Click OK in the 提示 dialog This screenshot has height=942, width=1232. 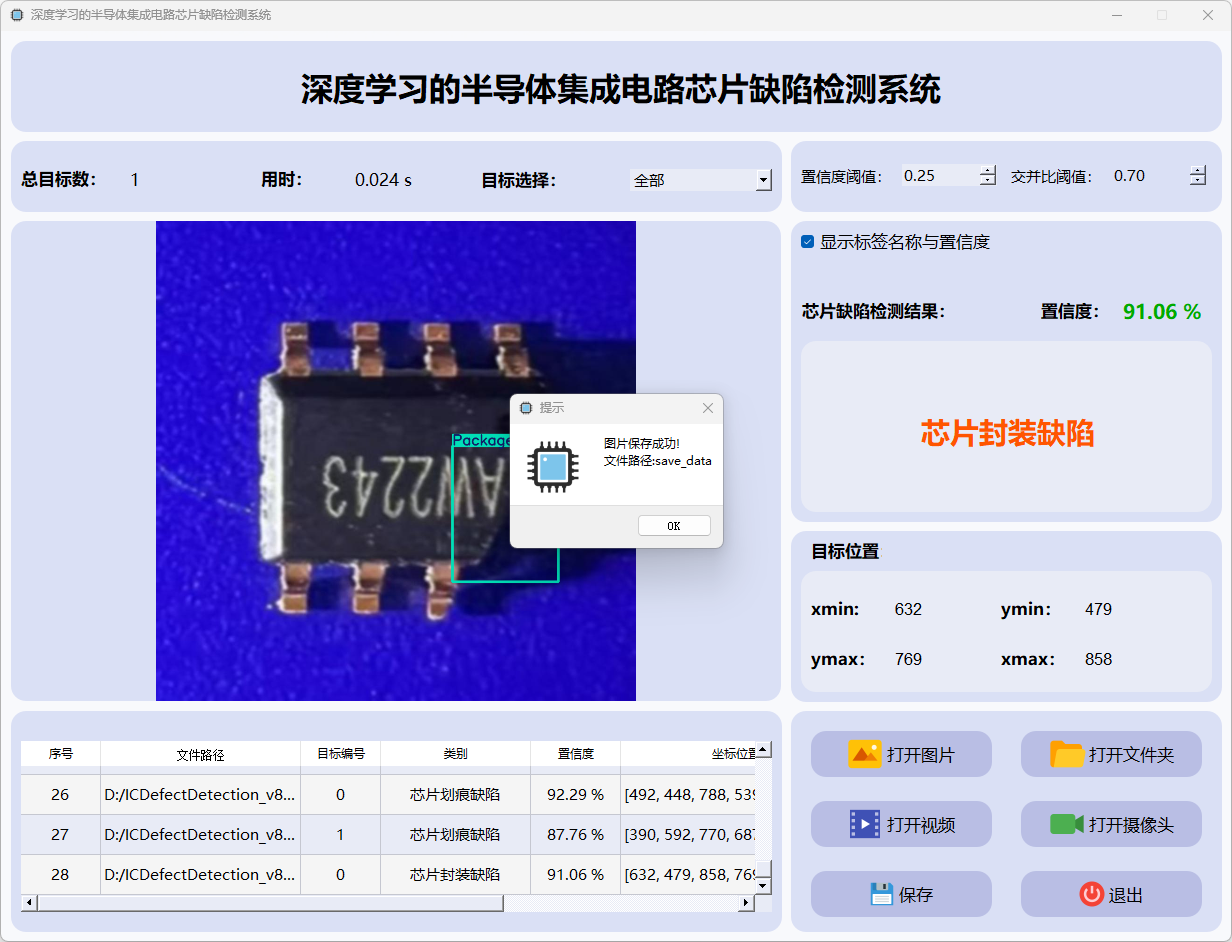(x=674, y=526)
